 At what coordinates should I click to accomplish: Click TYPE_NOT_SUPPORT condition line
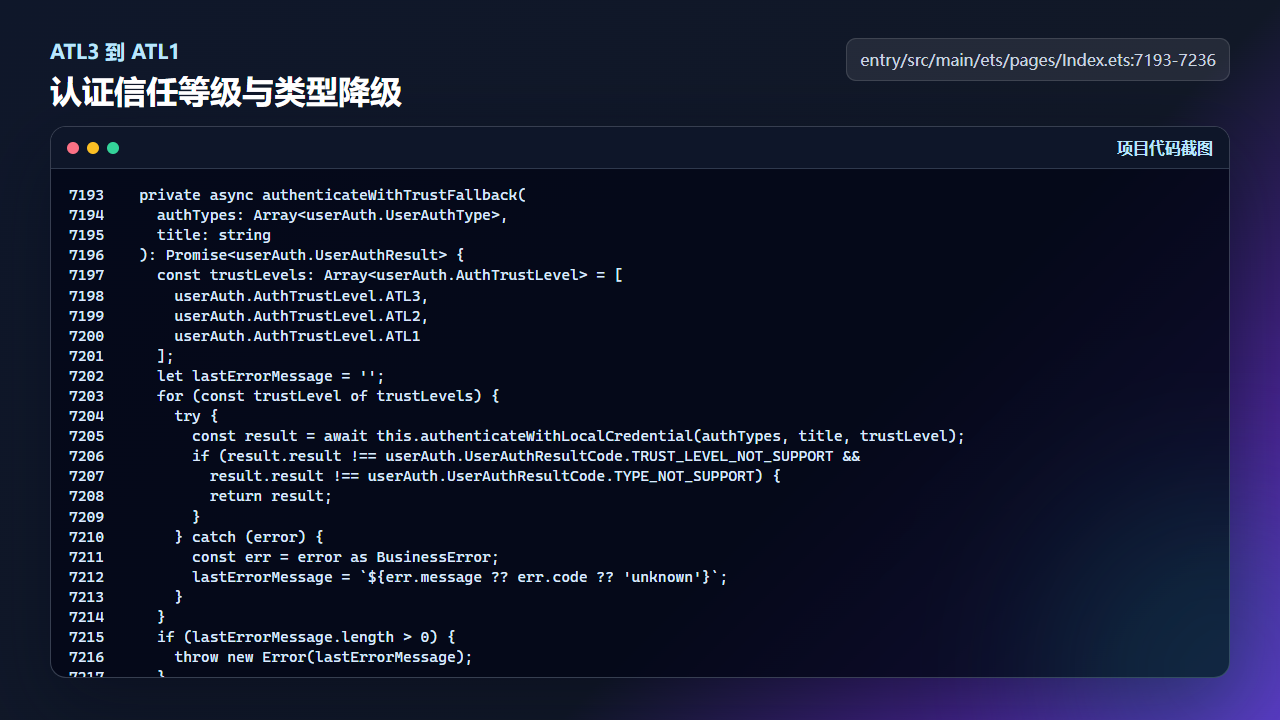495,476
